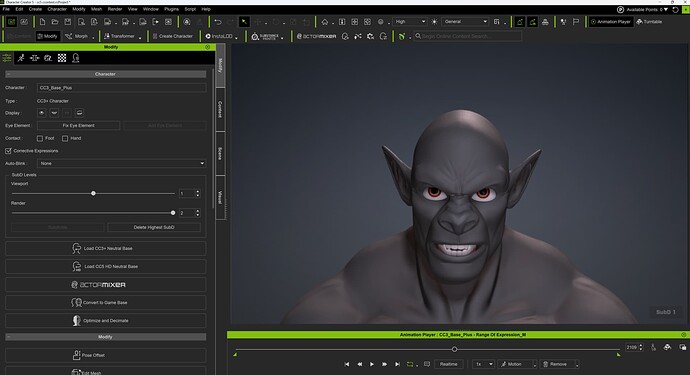The image size is (690, 375).
Task: Click the Save Project disk icon
Action: pyautogui.click(x=68, y=22)
